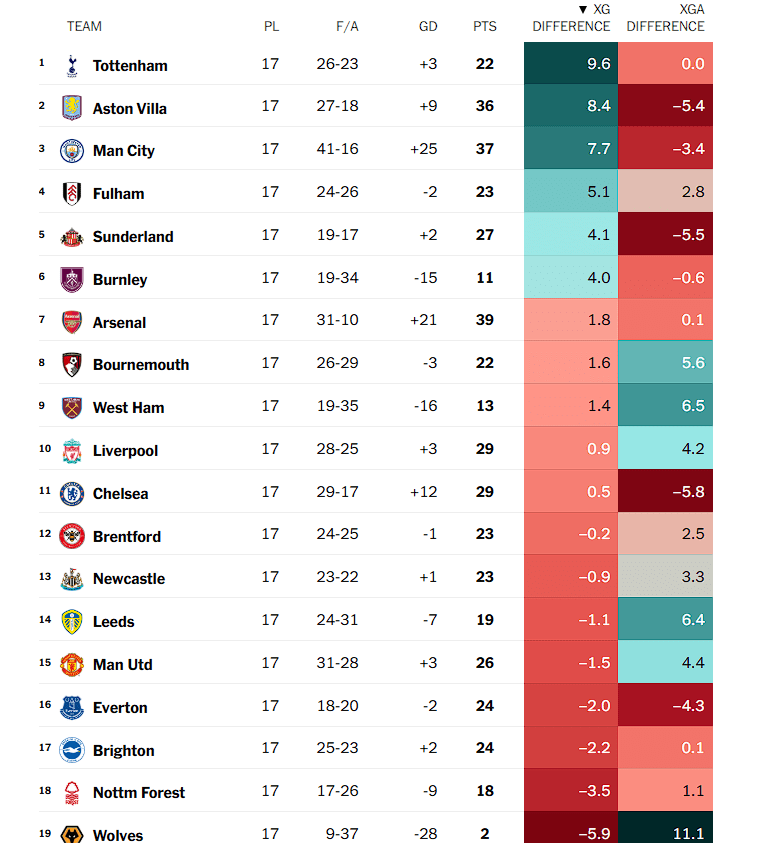Screen dimensions: 760x867
Task: Open the Fulham team link
Action: (118, 194)
